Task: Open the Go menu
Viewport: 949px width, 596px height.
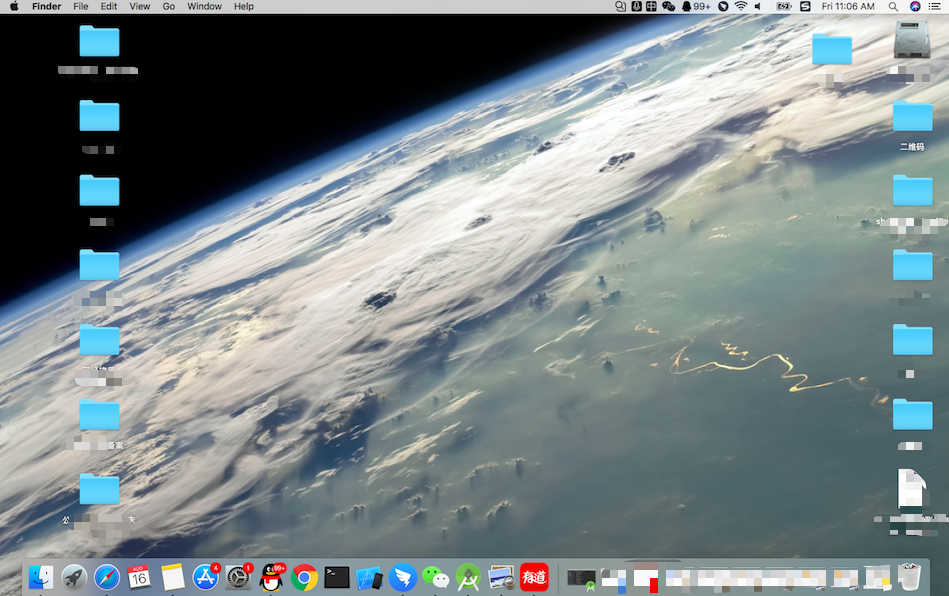Action: pos(169,6)
